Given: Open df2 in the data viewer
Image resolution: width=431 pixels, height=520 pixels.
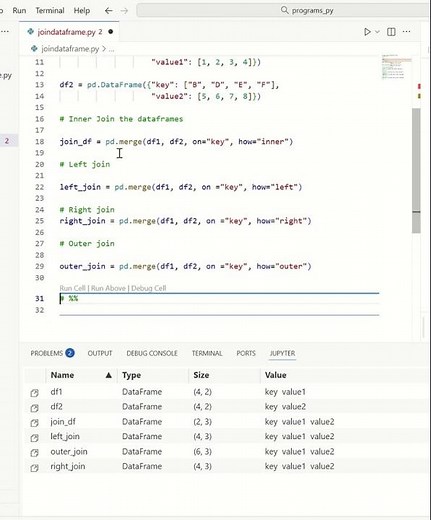Looking at the screenshot, I should pyautogui.click(x=34, y=408).
